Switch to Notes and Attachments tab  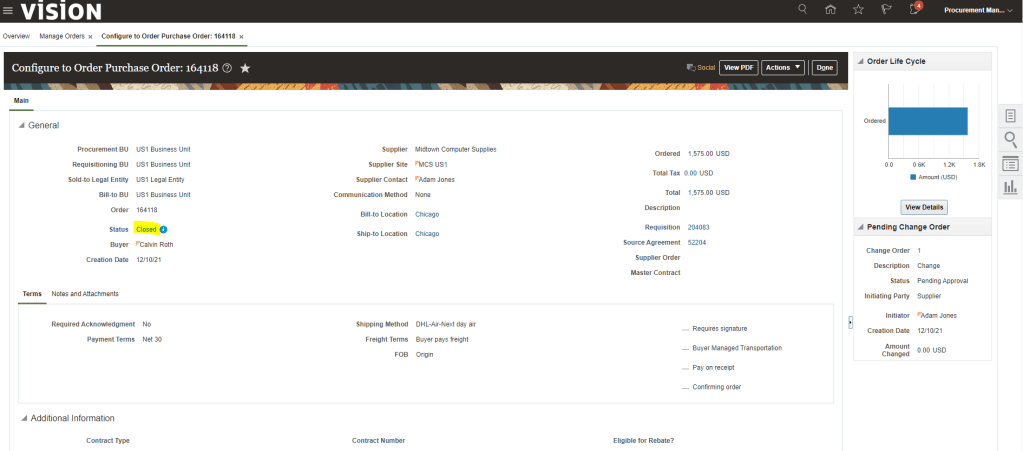85,294
